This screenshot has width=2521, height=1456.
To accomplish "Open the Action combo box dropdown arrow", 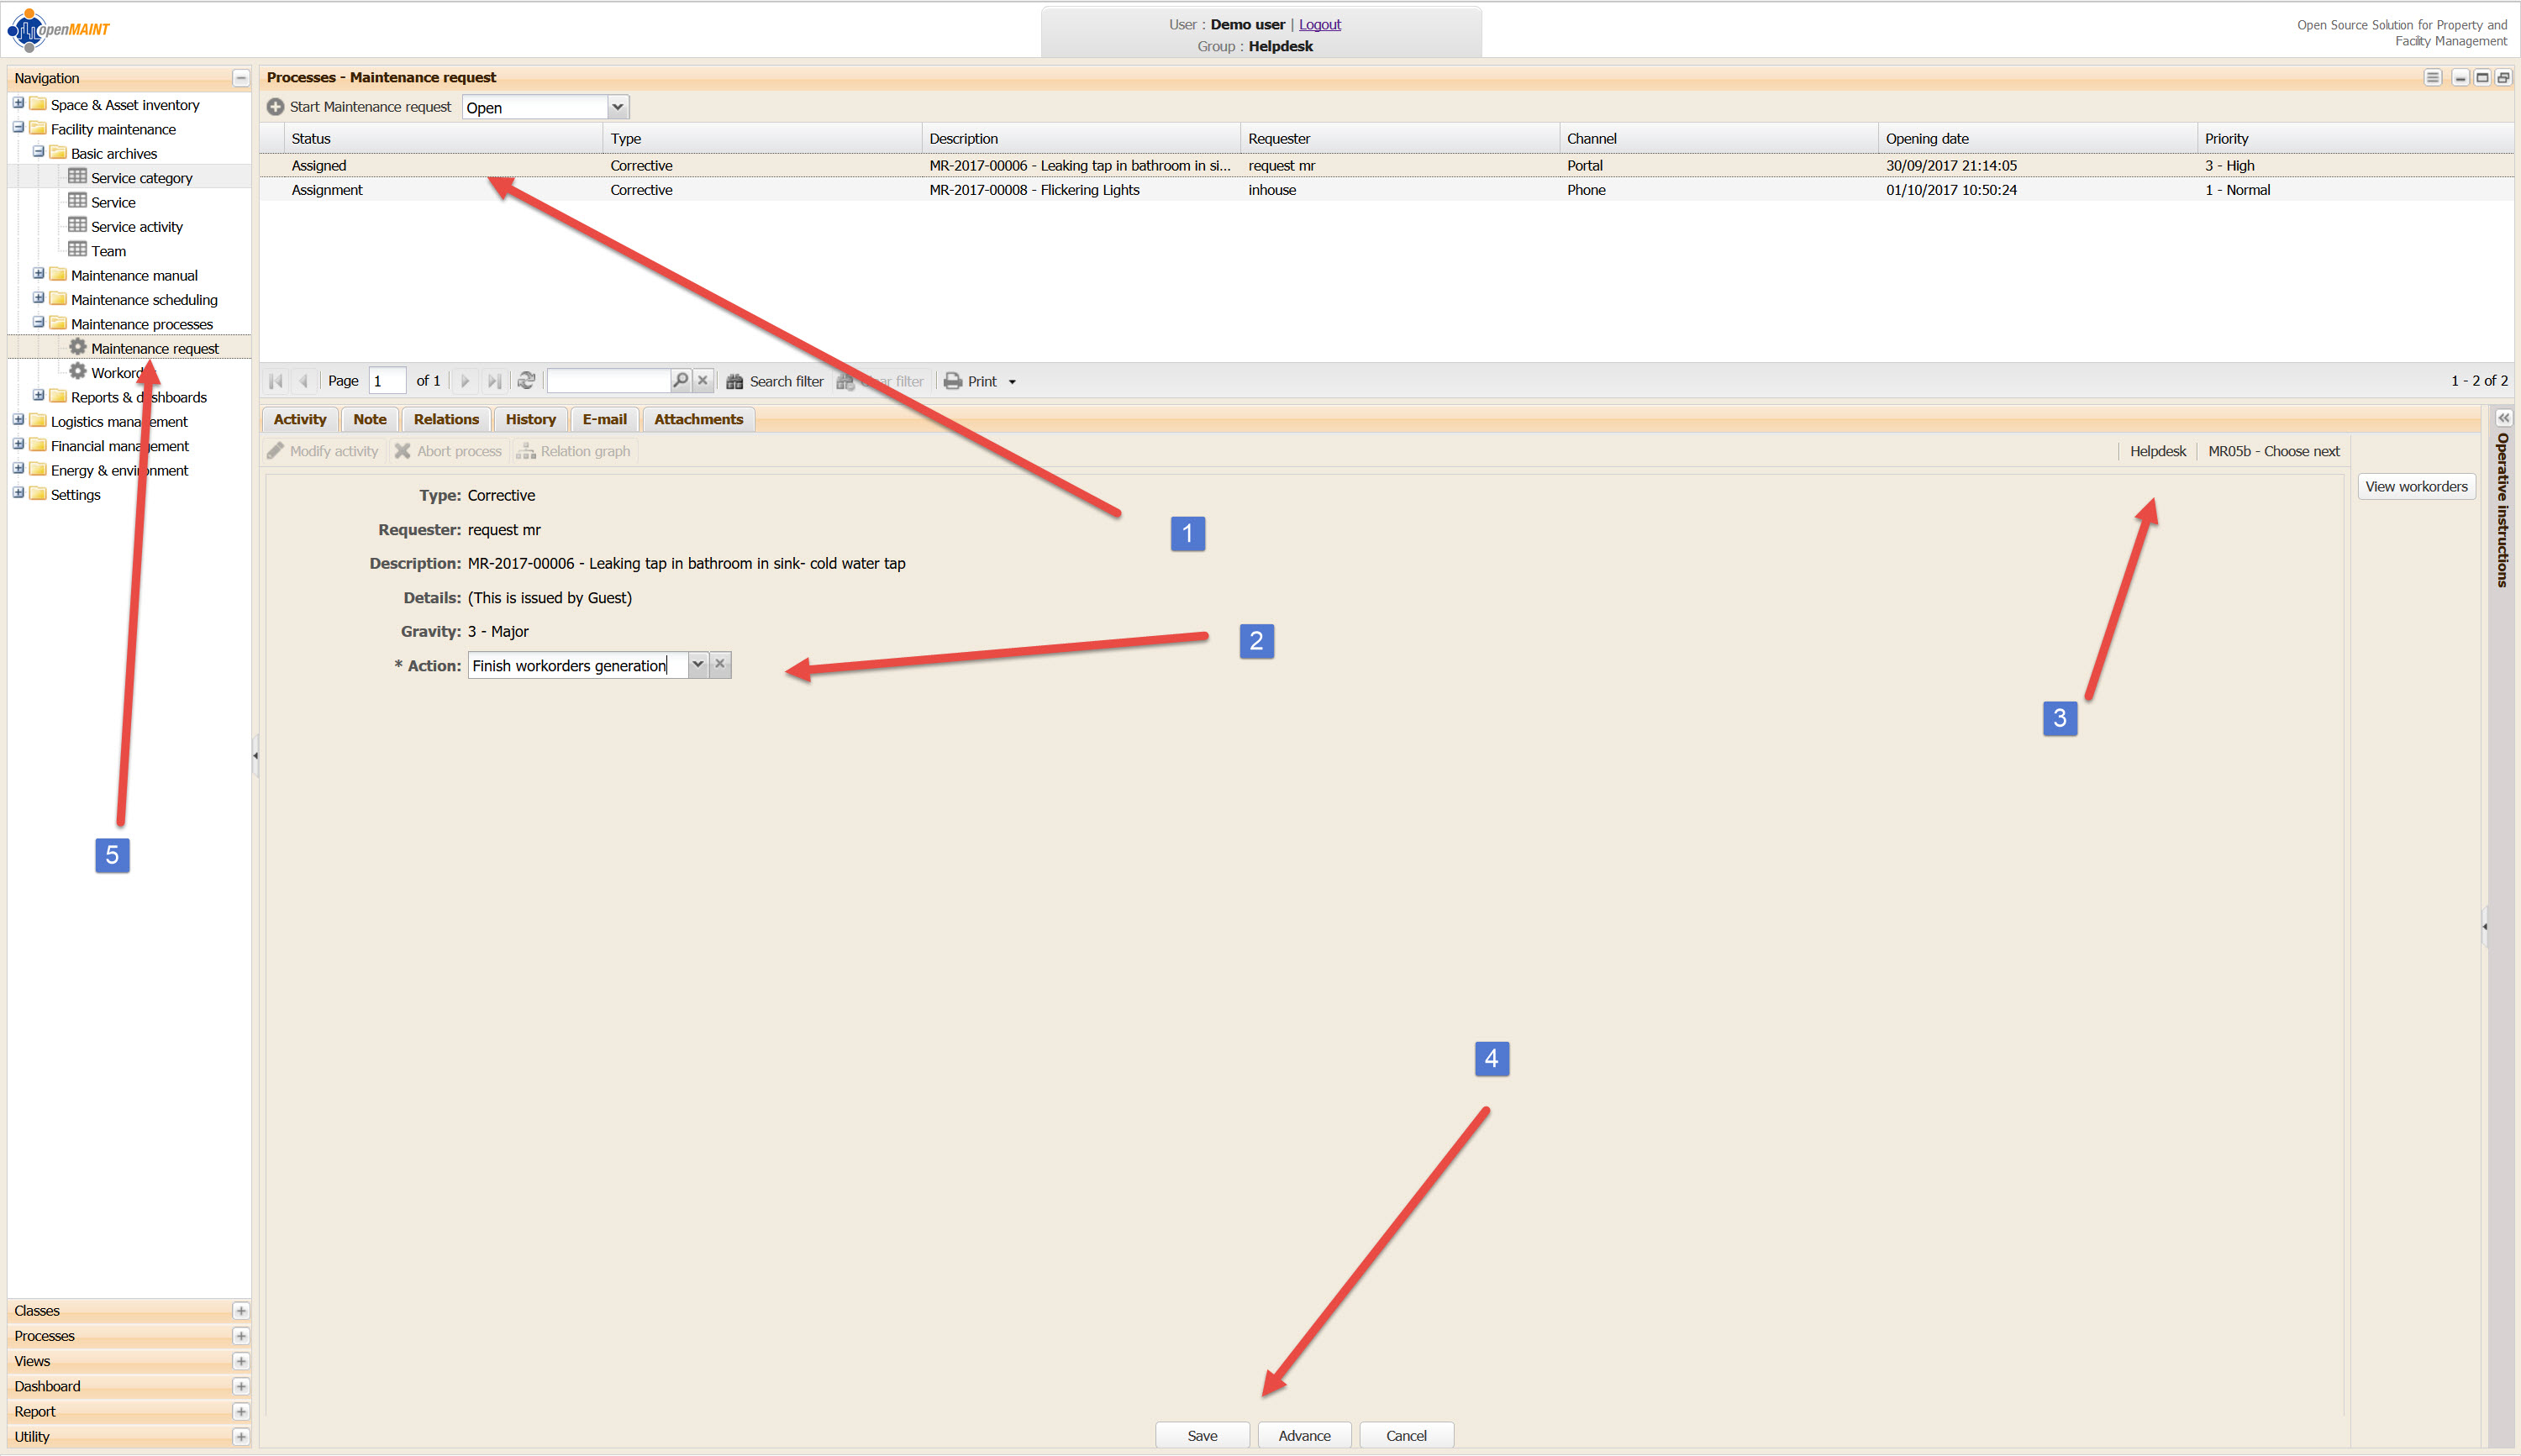I will (698, 664).
